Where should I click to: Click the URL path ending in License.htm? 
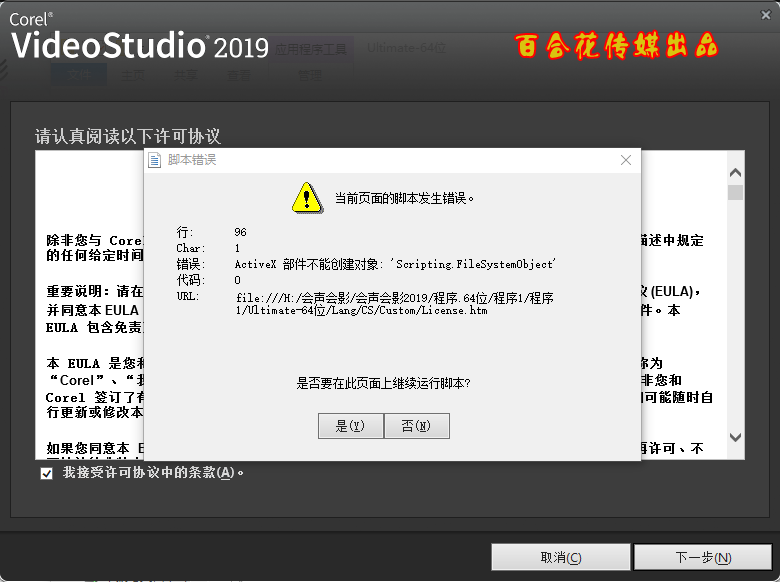tap(395, 304)
